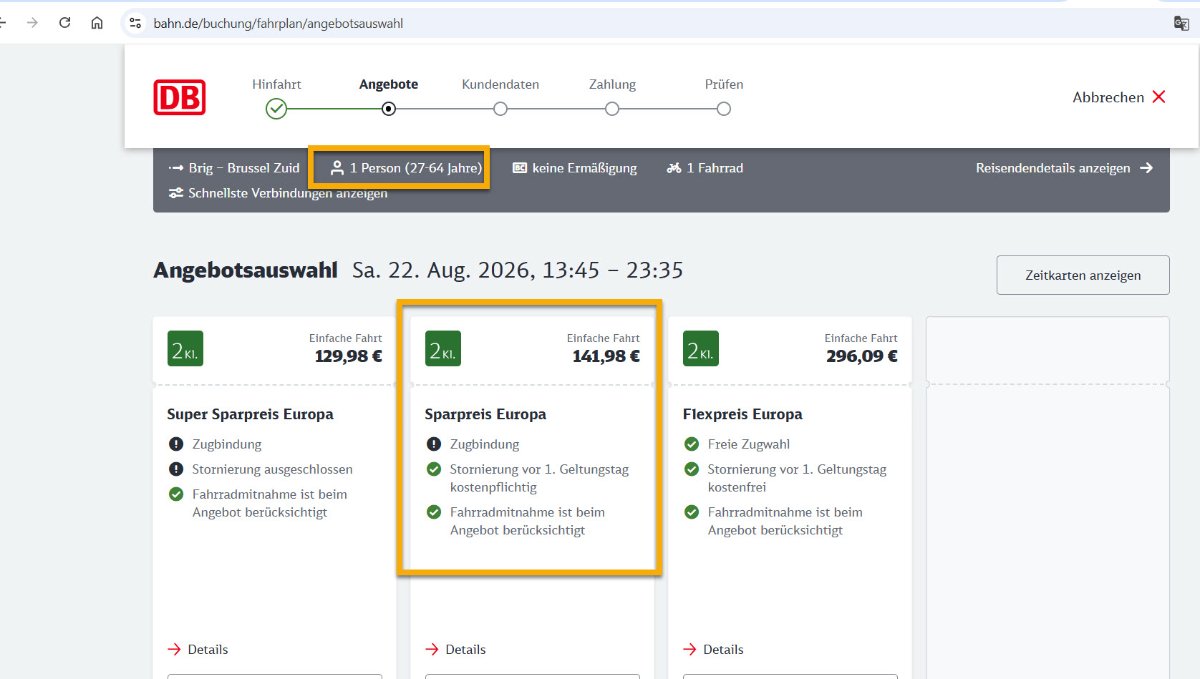This screenshot has height=679, width=1200.
Task: Reload the page with the browser refresh icon
Action: click(65, 23)
